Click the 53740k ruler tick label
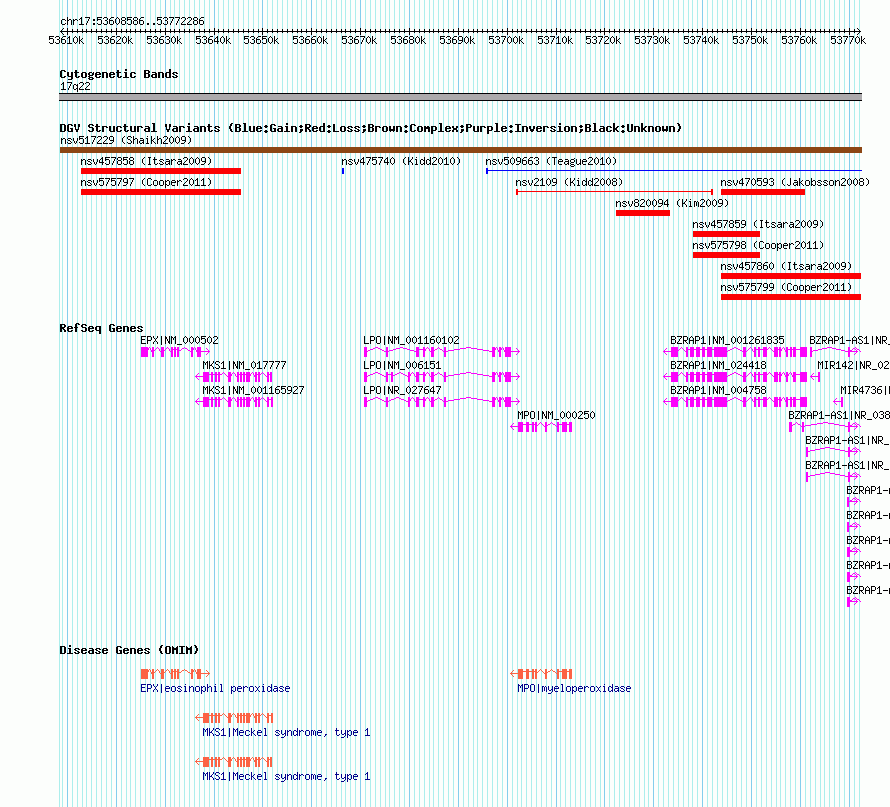The height and width of the screenshot is (807, 890). (x=701, y=40)
